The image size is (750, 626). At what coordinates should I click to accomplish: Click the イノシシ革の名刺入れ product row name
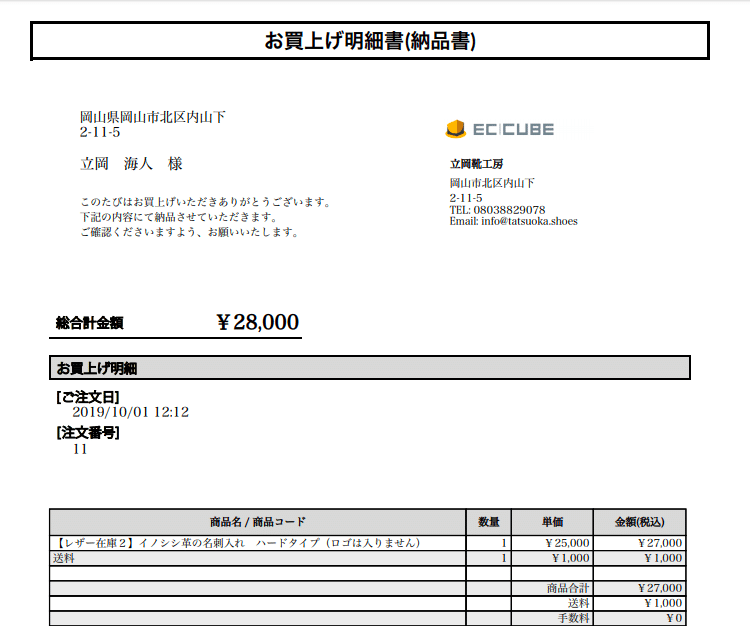coord(237,543)
